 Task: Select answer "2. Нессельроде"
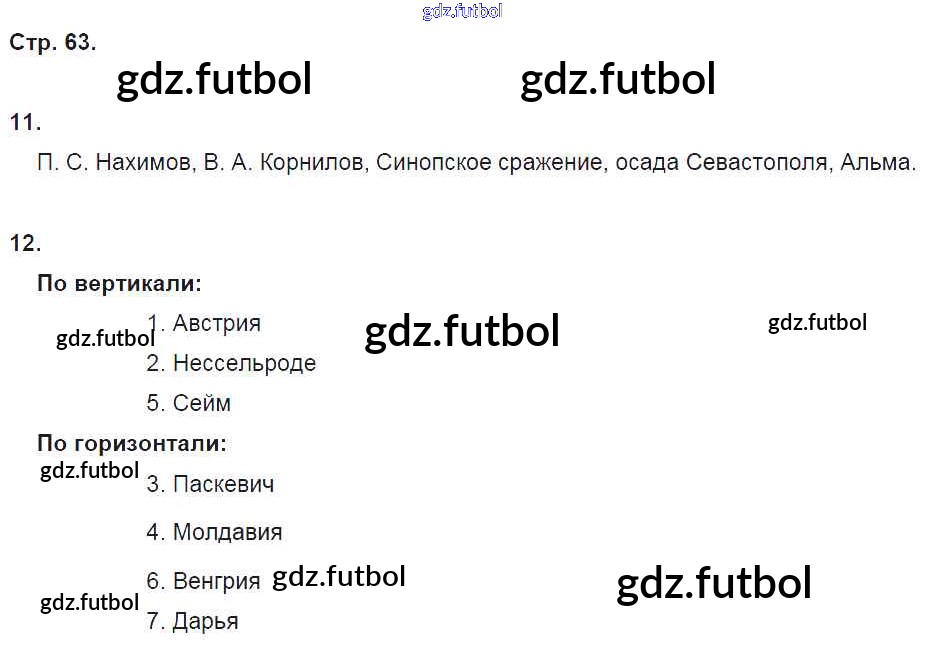(231, 363)
